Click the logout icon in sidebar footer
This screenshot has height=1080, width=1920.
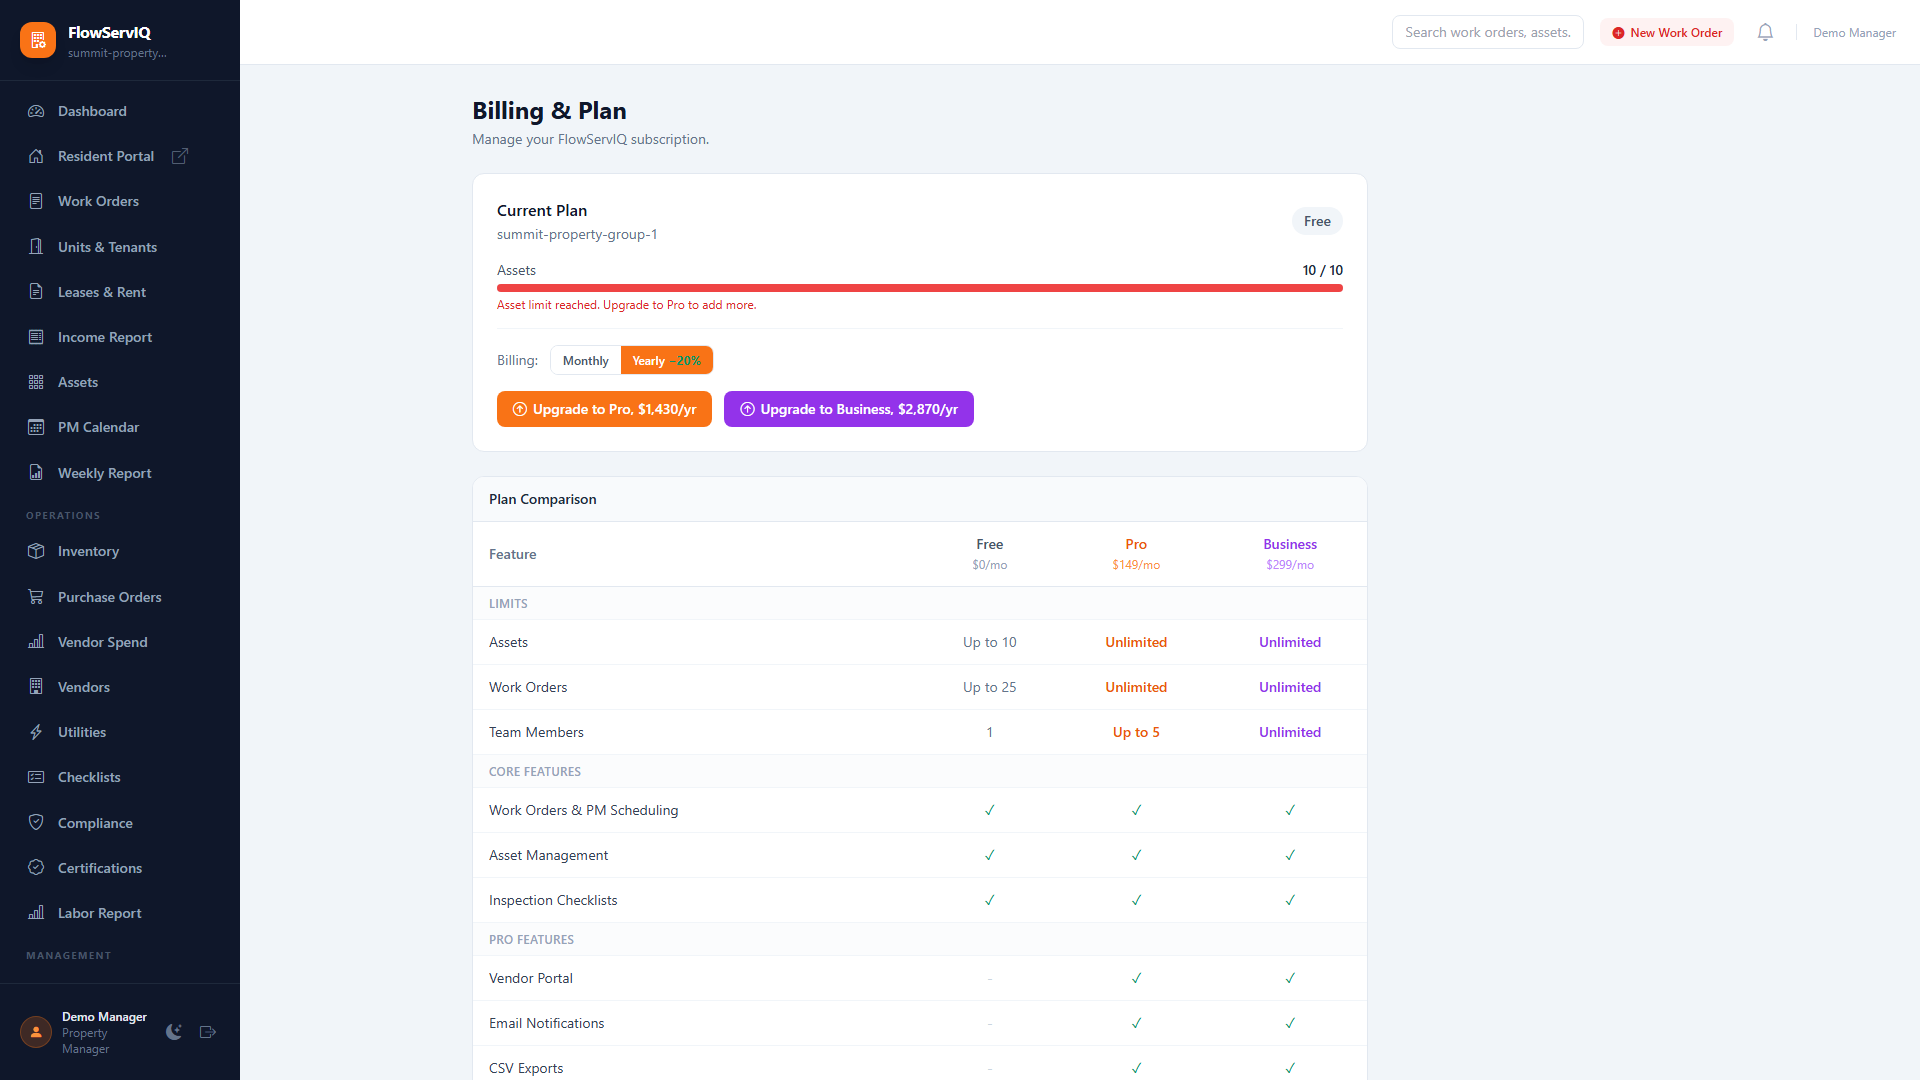[208, 1032]
